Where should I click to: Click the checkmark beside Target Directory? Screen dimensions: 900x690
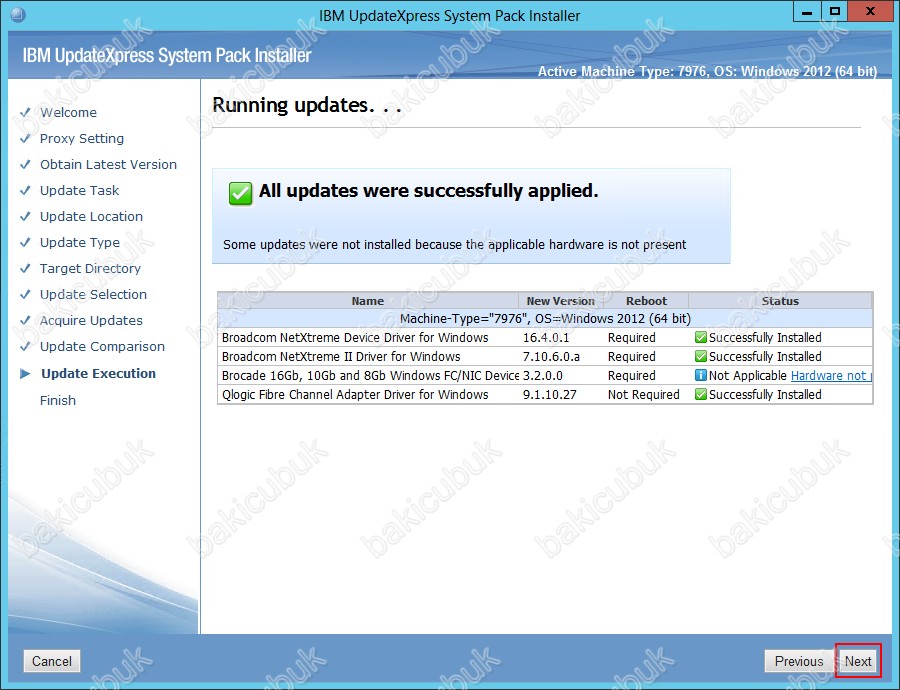25,268
